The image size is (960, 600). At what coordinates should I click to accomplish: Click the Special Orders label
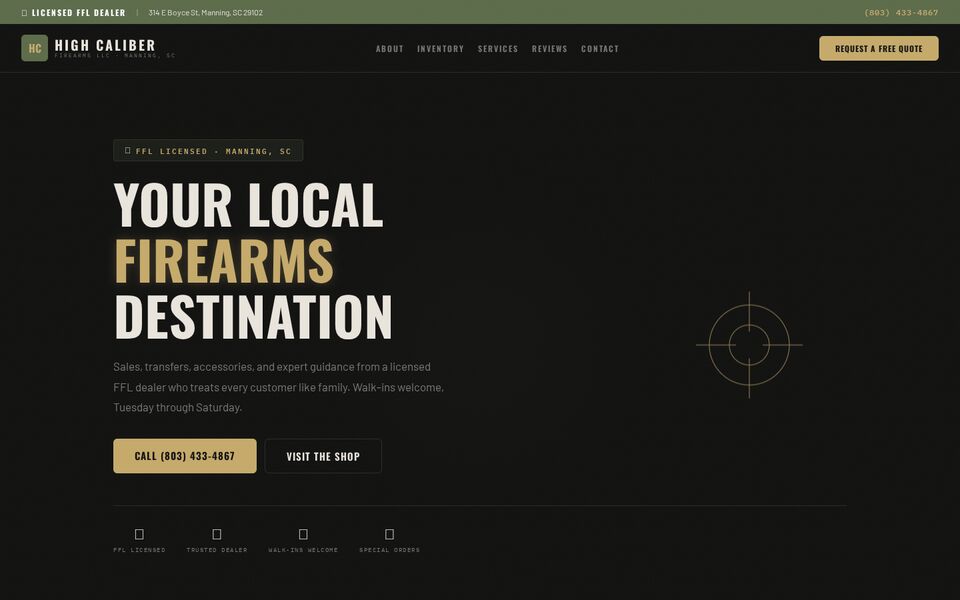coord(389,550)
